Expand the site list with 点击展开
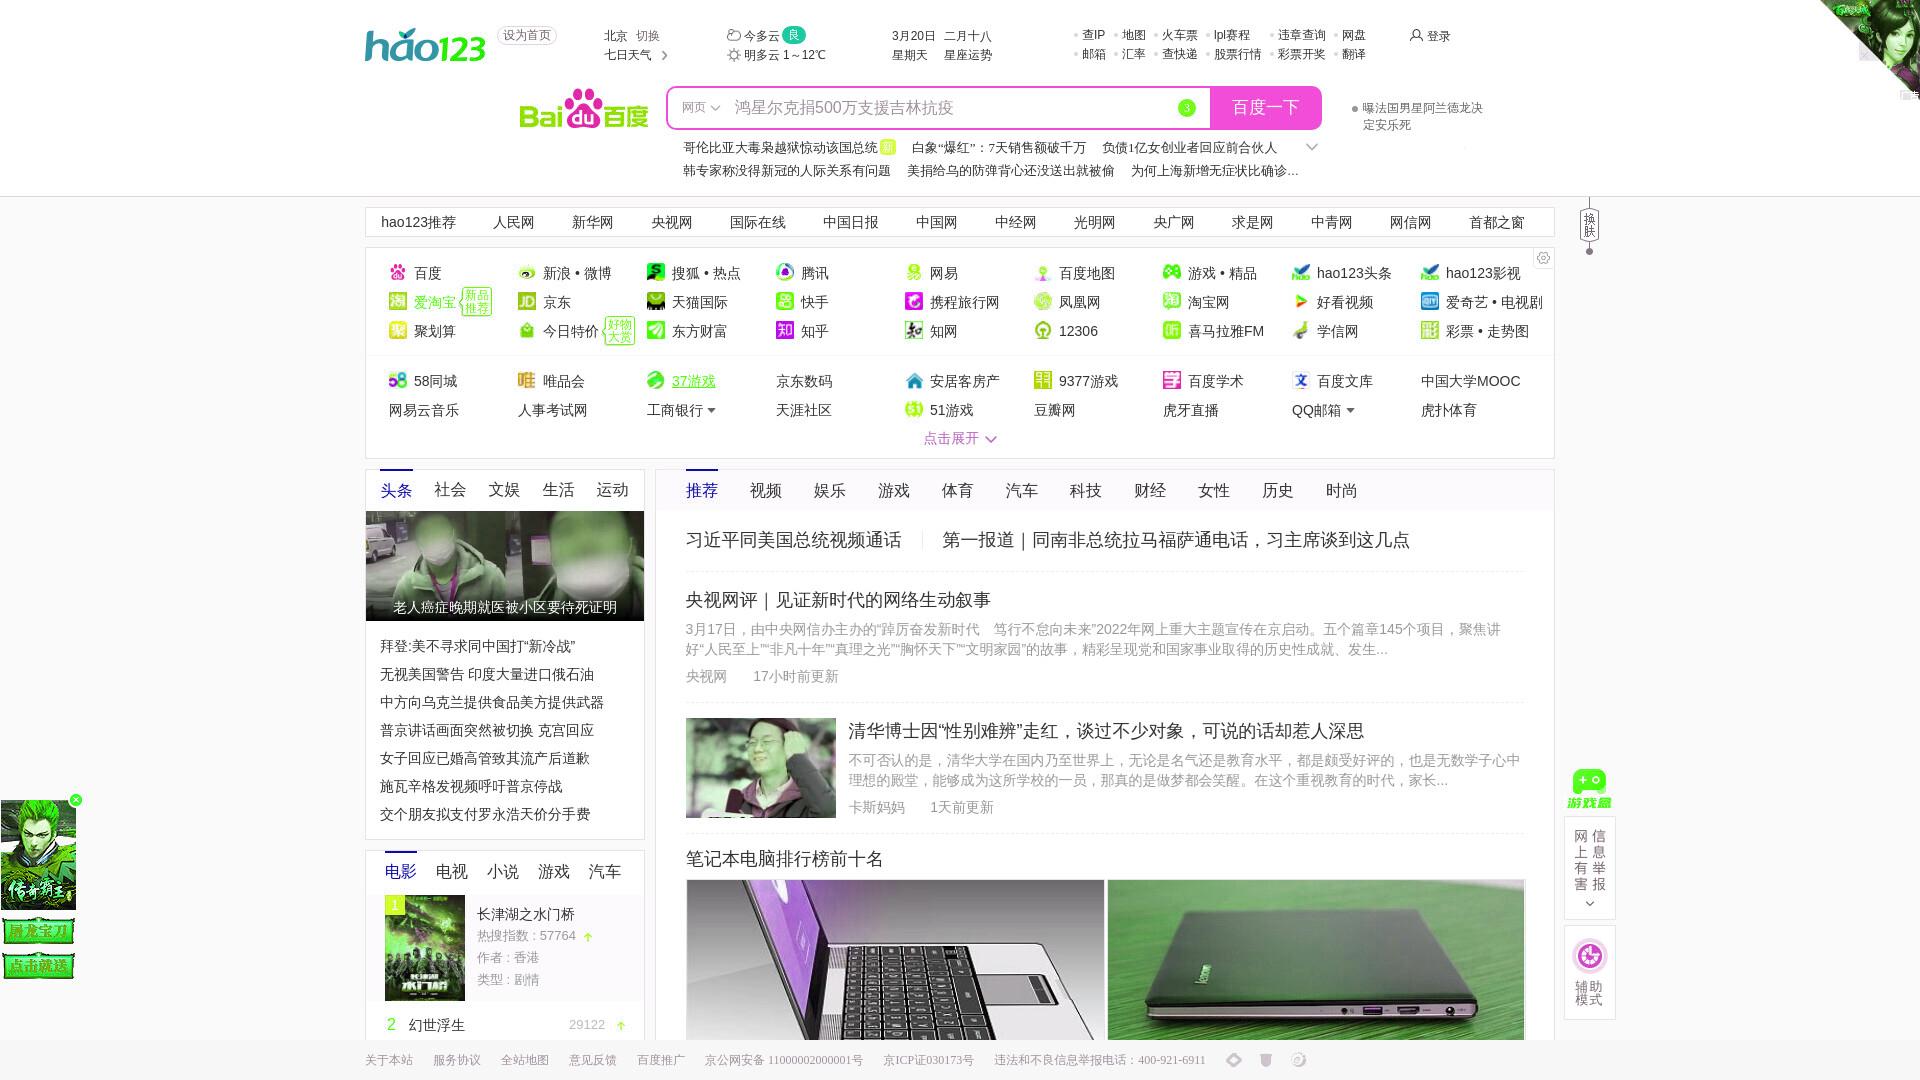Image resolution: width=1920 pixels, height=1080 pixels. point(960,438)
